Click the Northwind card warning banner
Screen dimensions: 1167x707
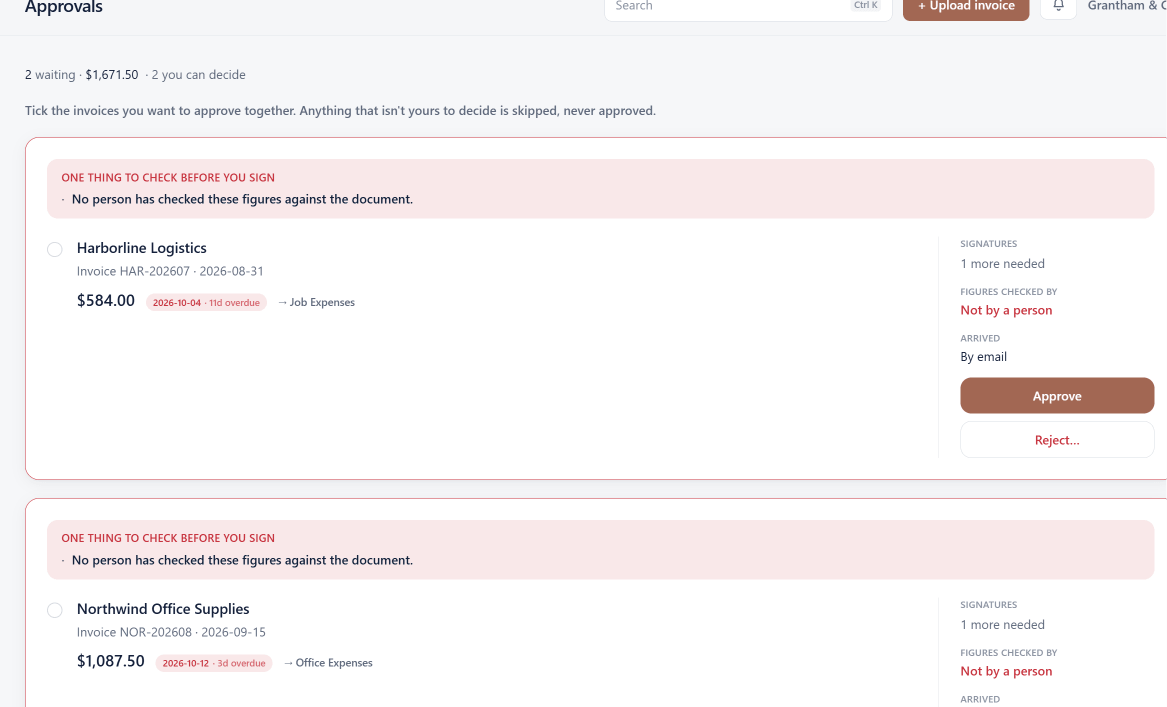click(x=601, y=549)
